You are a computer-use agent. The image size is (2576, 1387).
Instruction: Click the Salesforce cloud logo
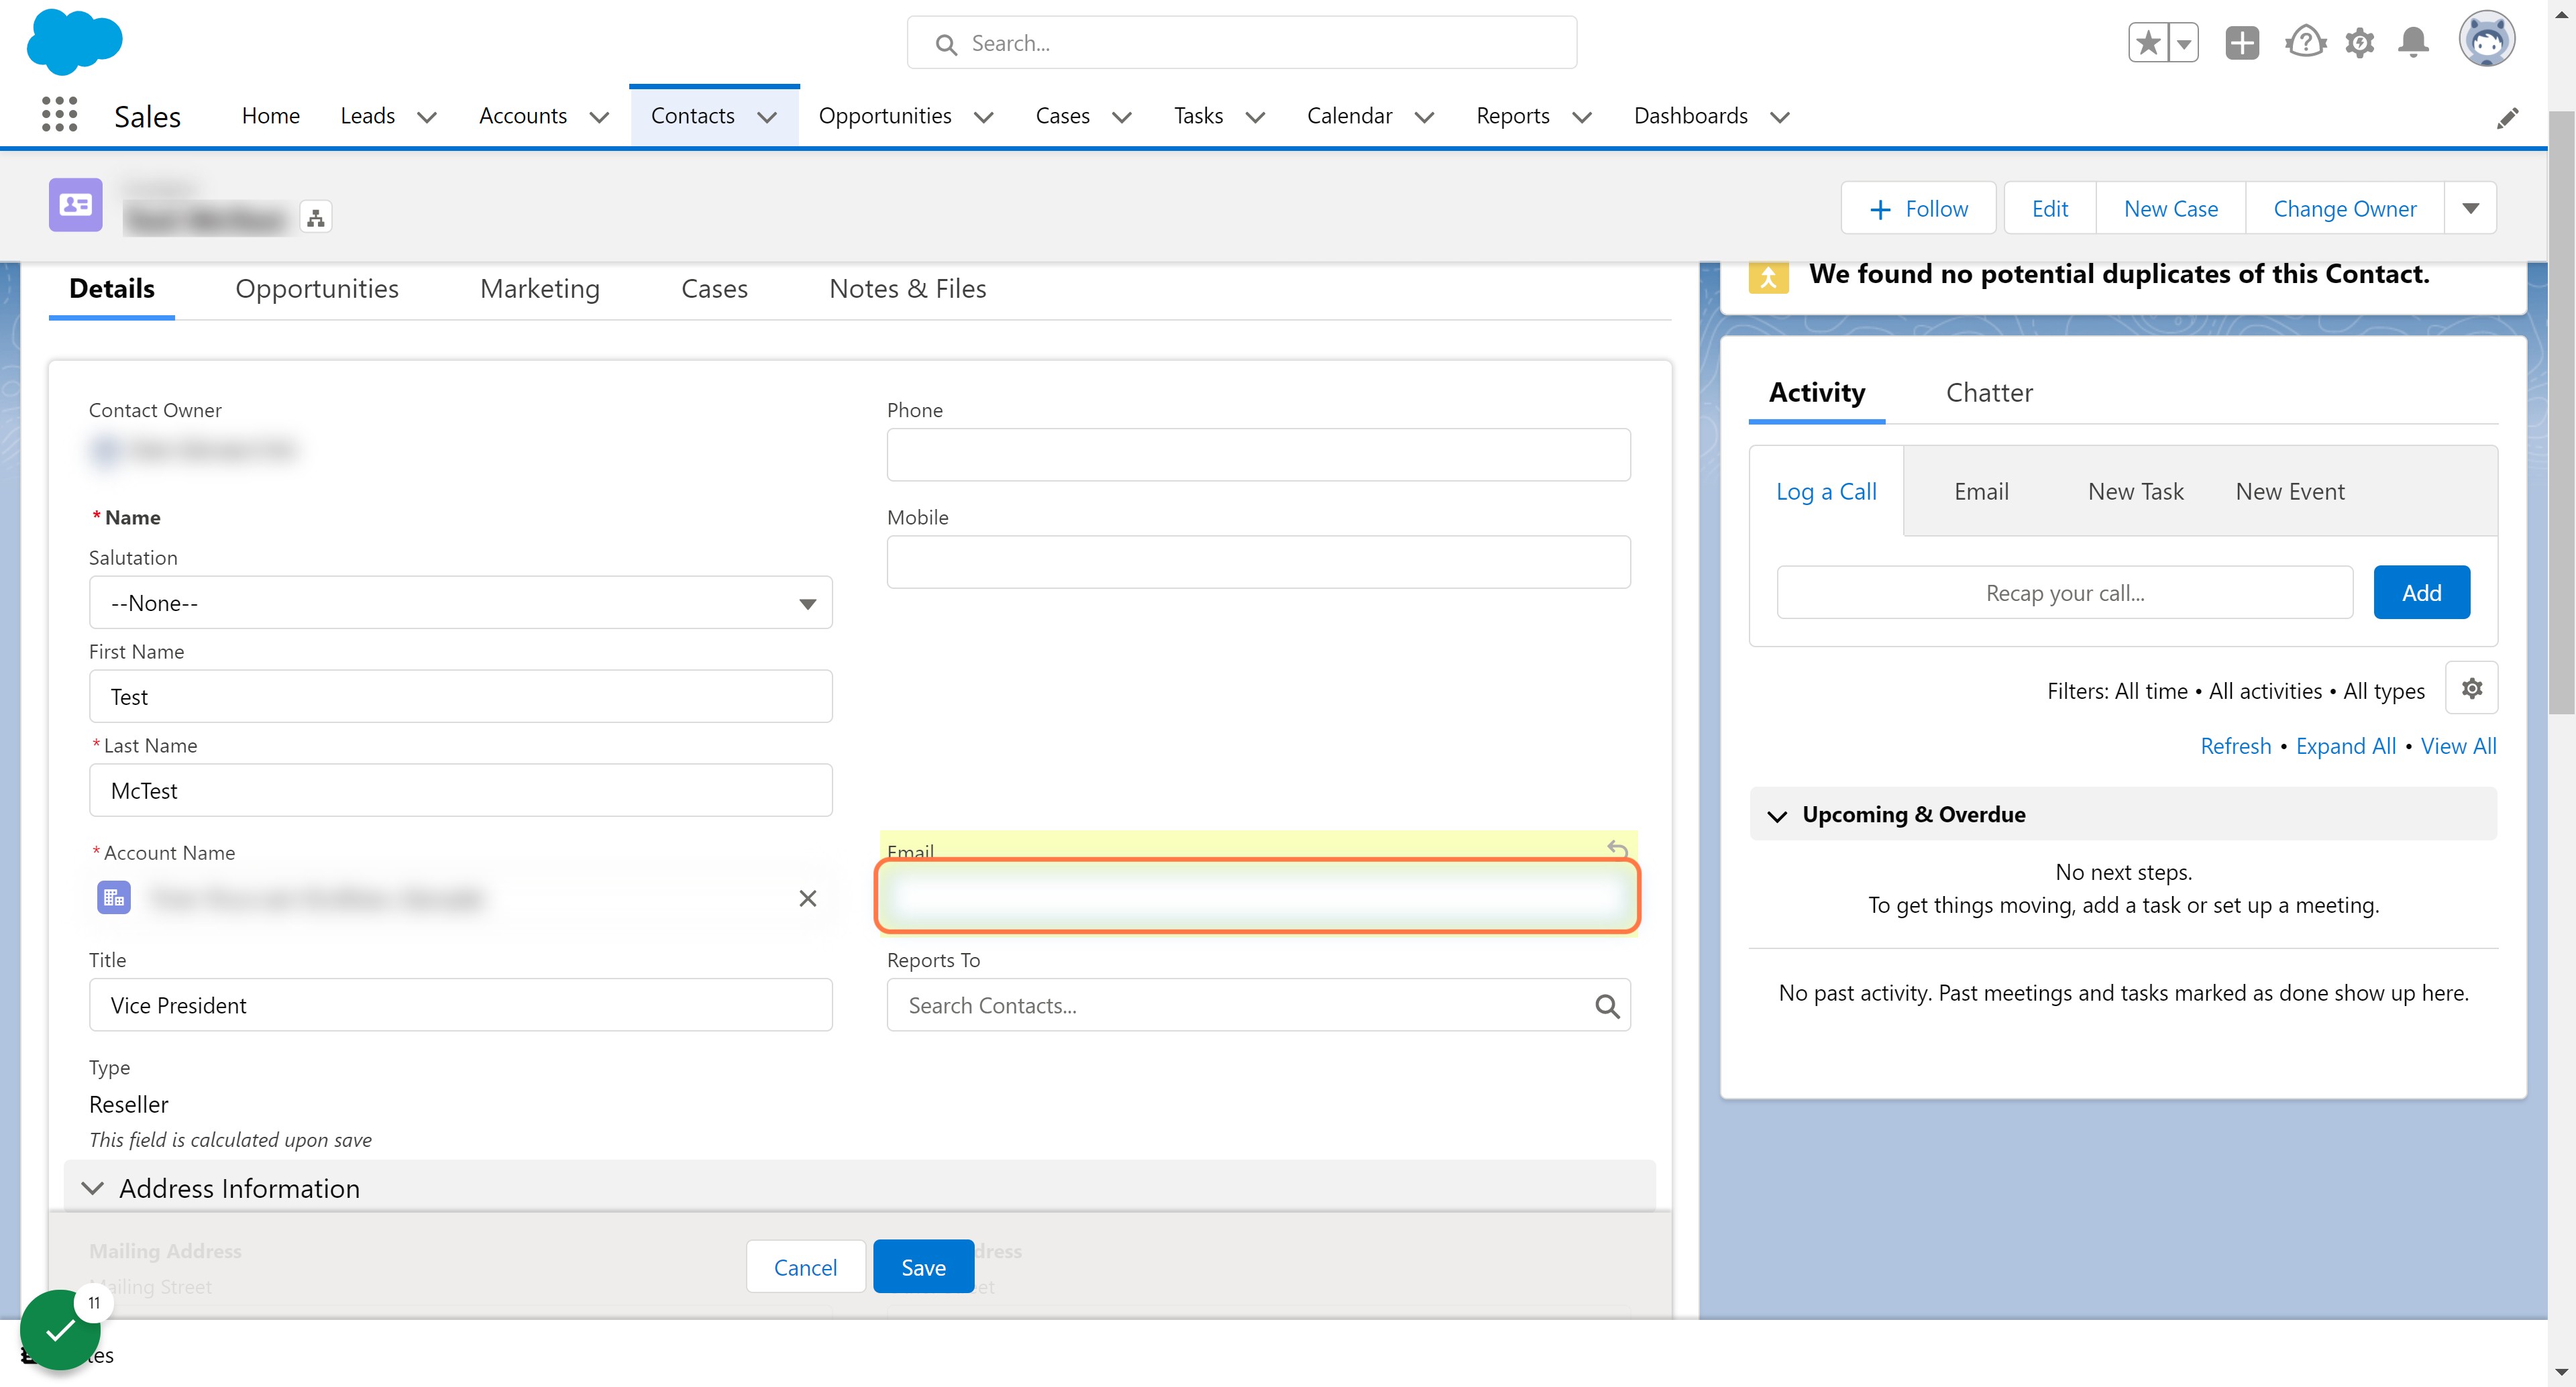tap(74, 41)
